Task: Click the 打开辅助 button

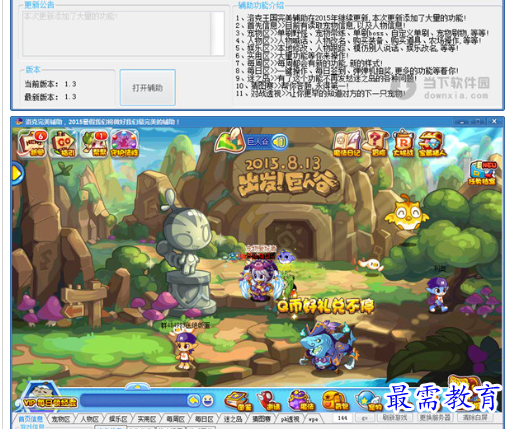Action: click(x=148, y=88)
